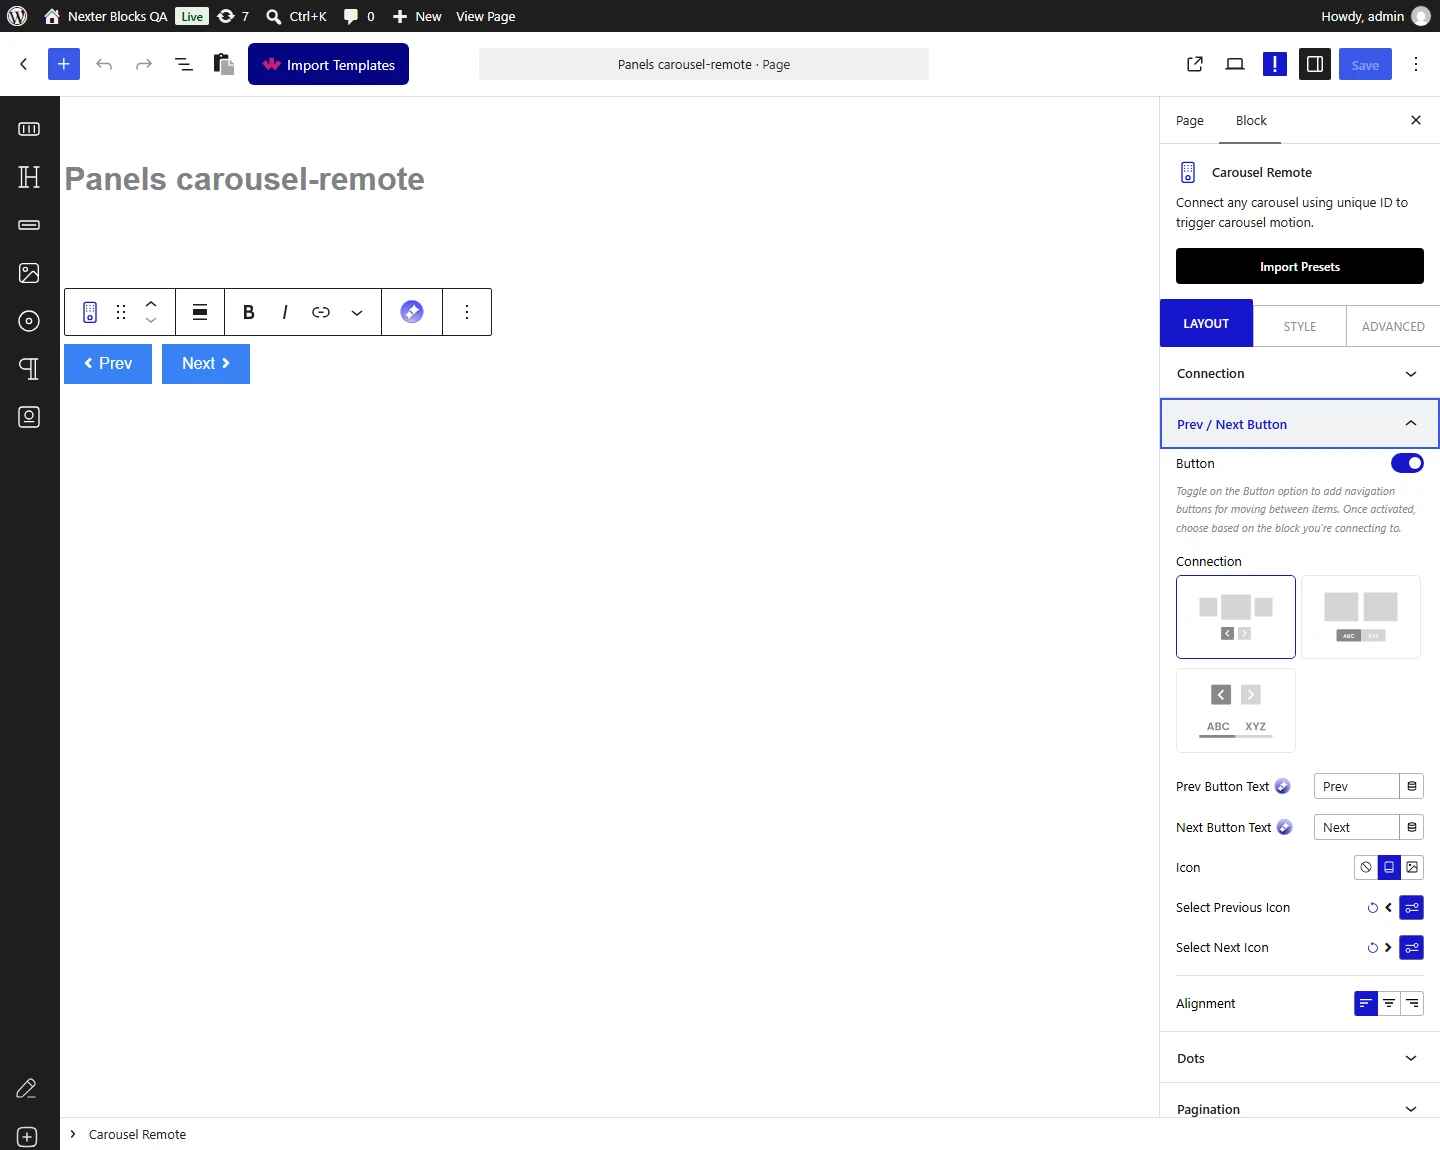Click the block drag handle icon
This screenshot has width=1440, height=1150.
(x=121, y=312)
